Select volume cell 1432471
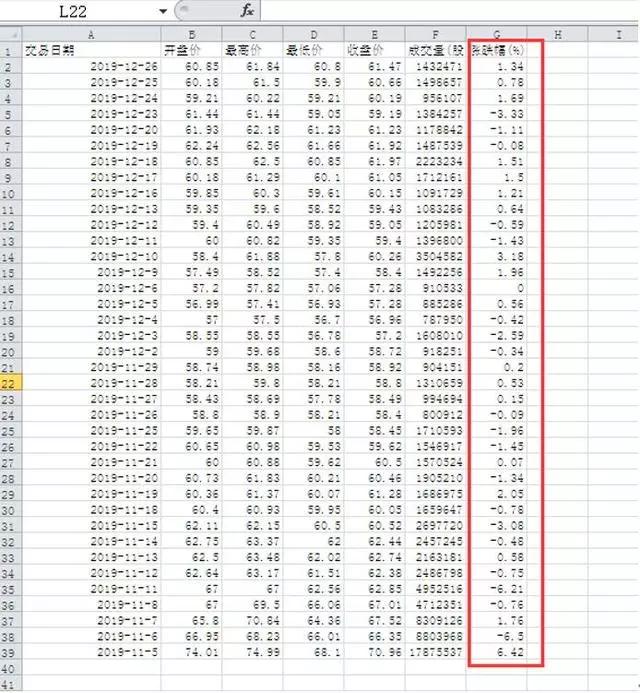Viewport: 640px width, 693px height. (435, 66)
